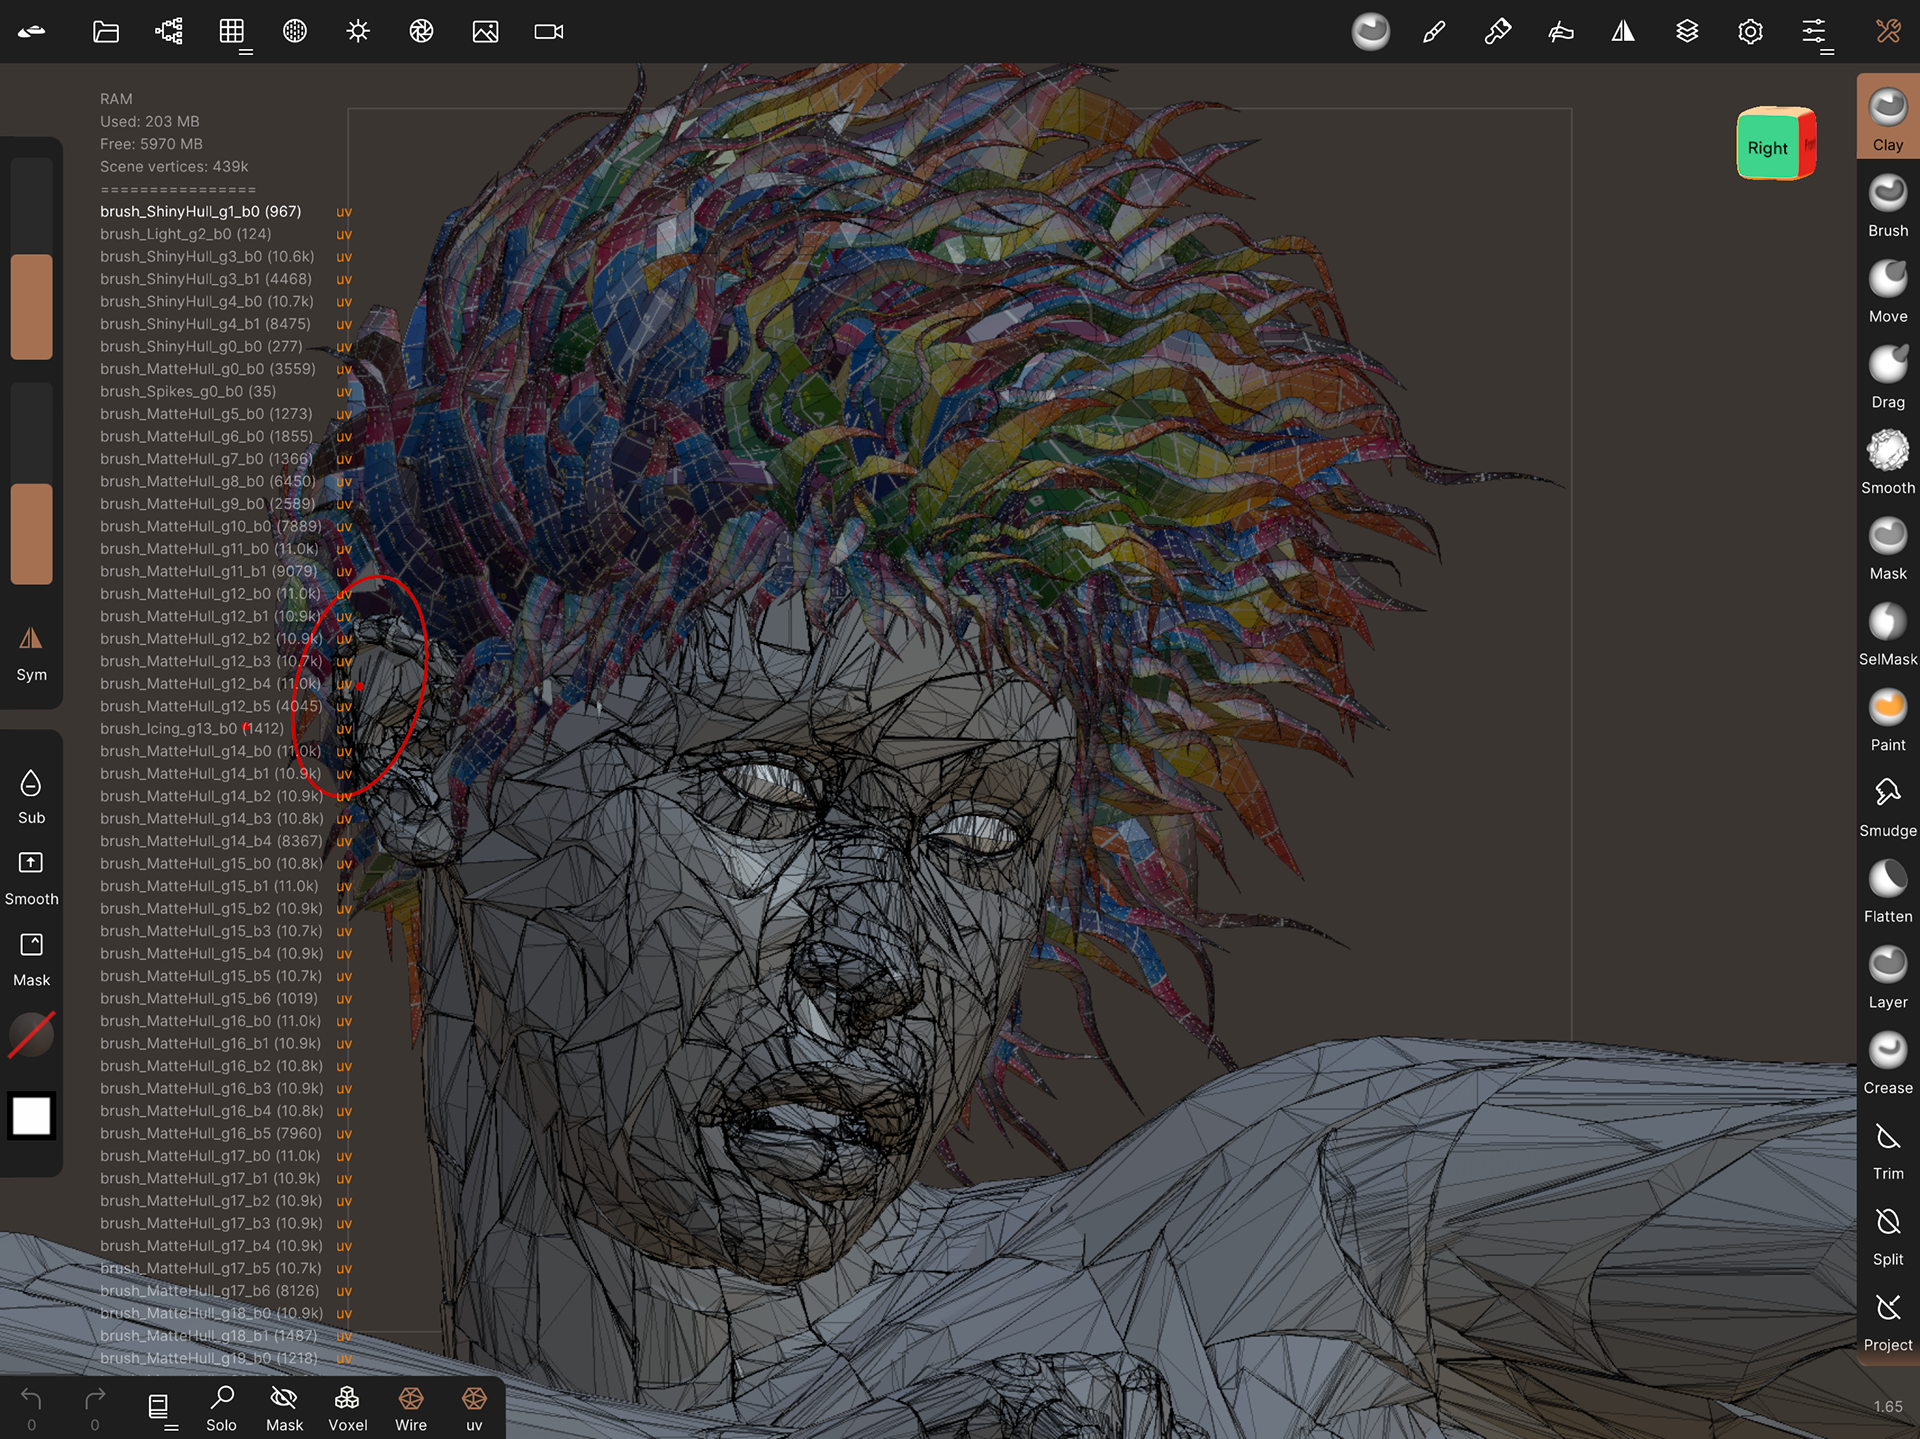Toggle the uv display at bottom
The width and height of the screenshot is (1920, 1439).
[474, 1408]
